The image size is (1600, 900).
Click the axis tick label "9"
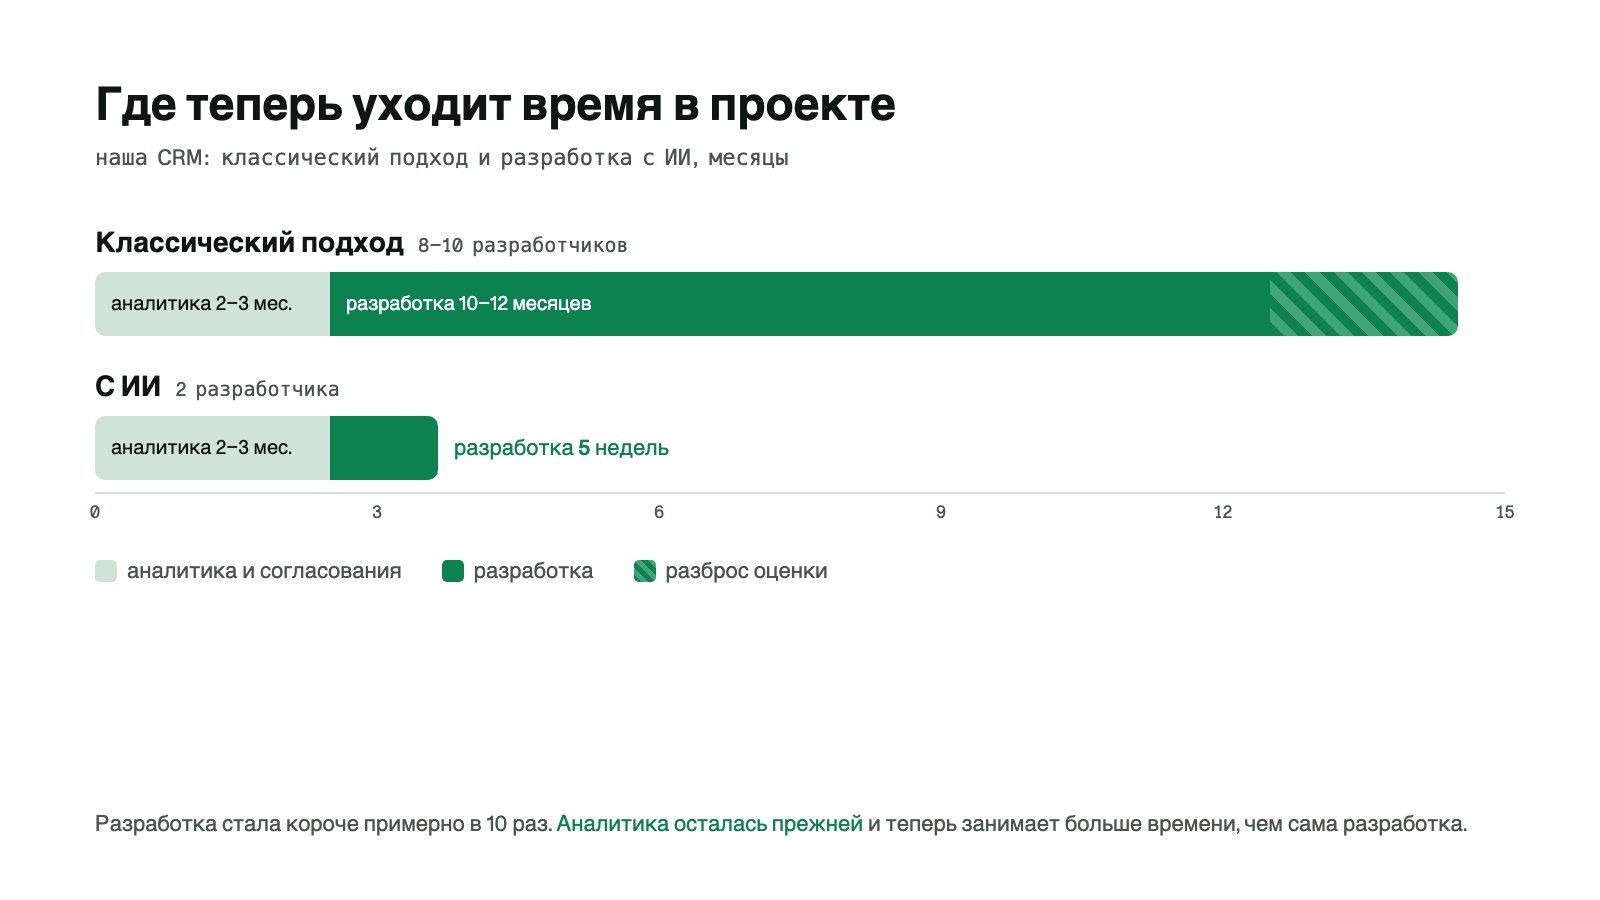pyautogui.click(x=941, y=512)
